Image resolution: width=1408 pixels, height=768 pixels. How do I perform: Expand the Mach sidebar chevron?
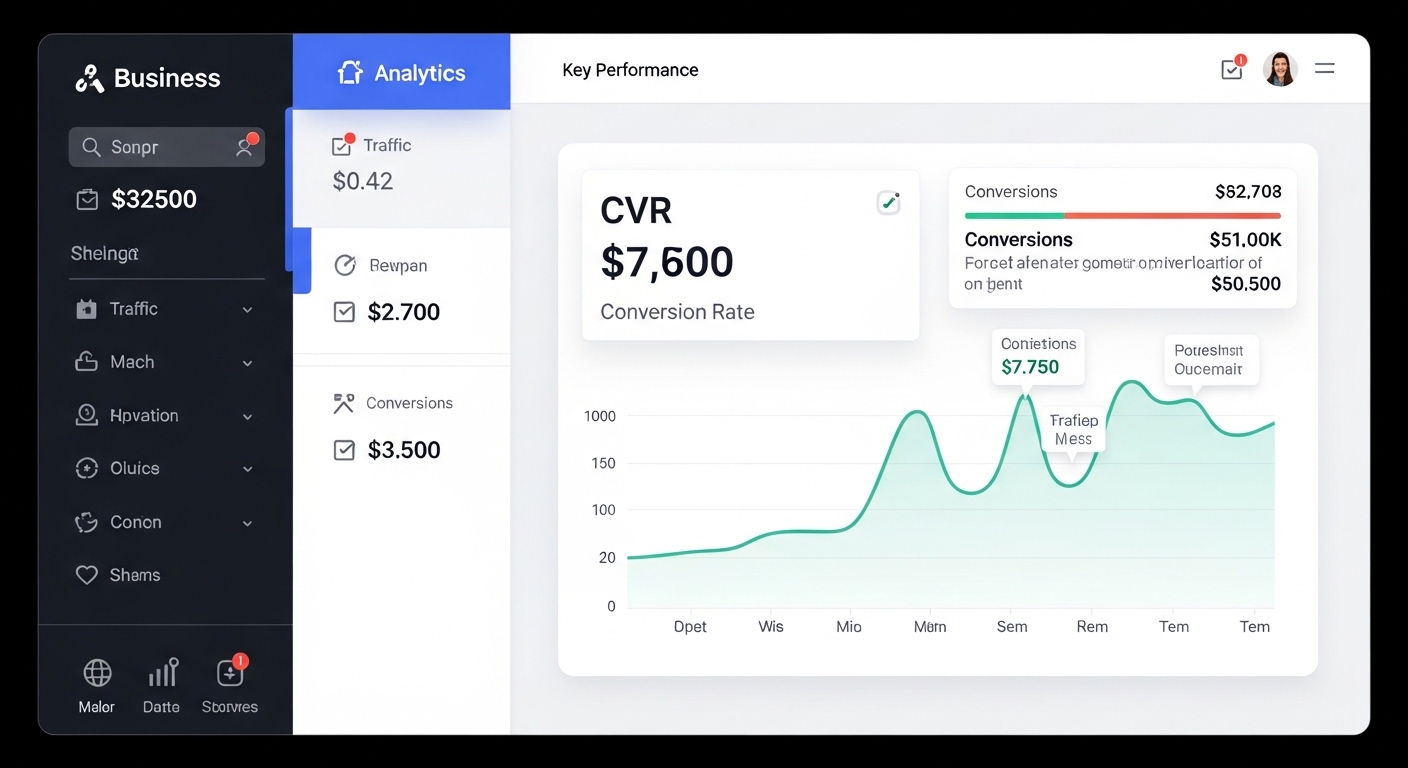pos(247,363)
